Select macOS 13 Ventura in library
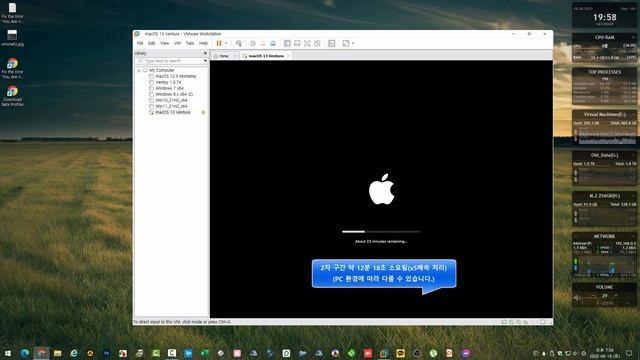640x360 pixels. [173, 112]
